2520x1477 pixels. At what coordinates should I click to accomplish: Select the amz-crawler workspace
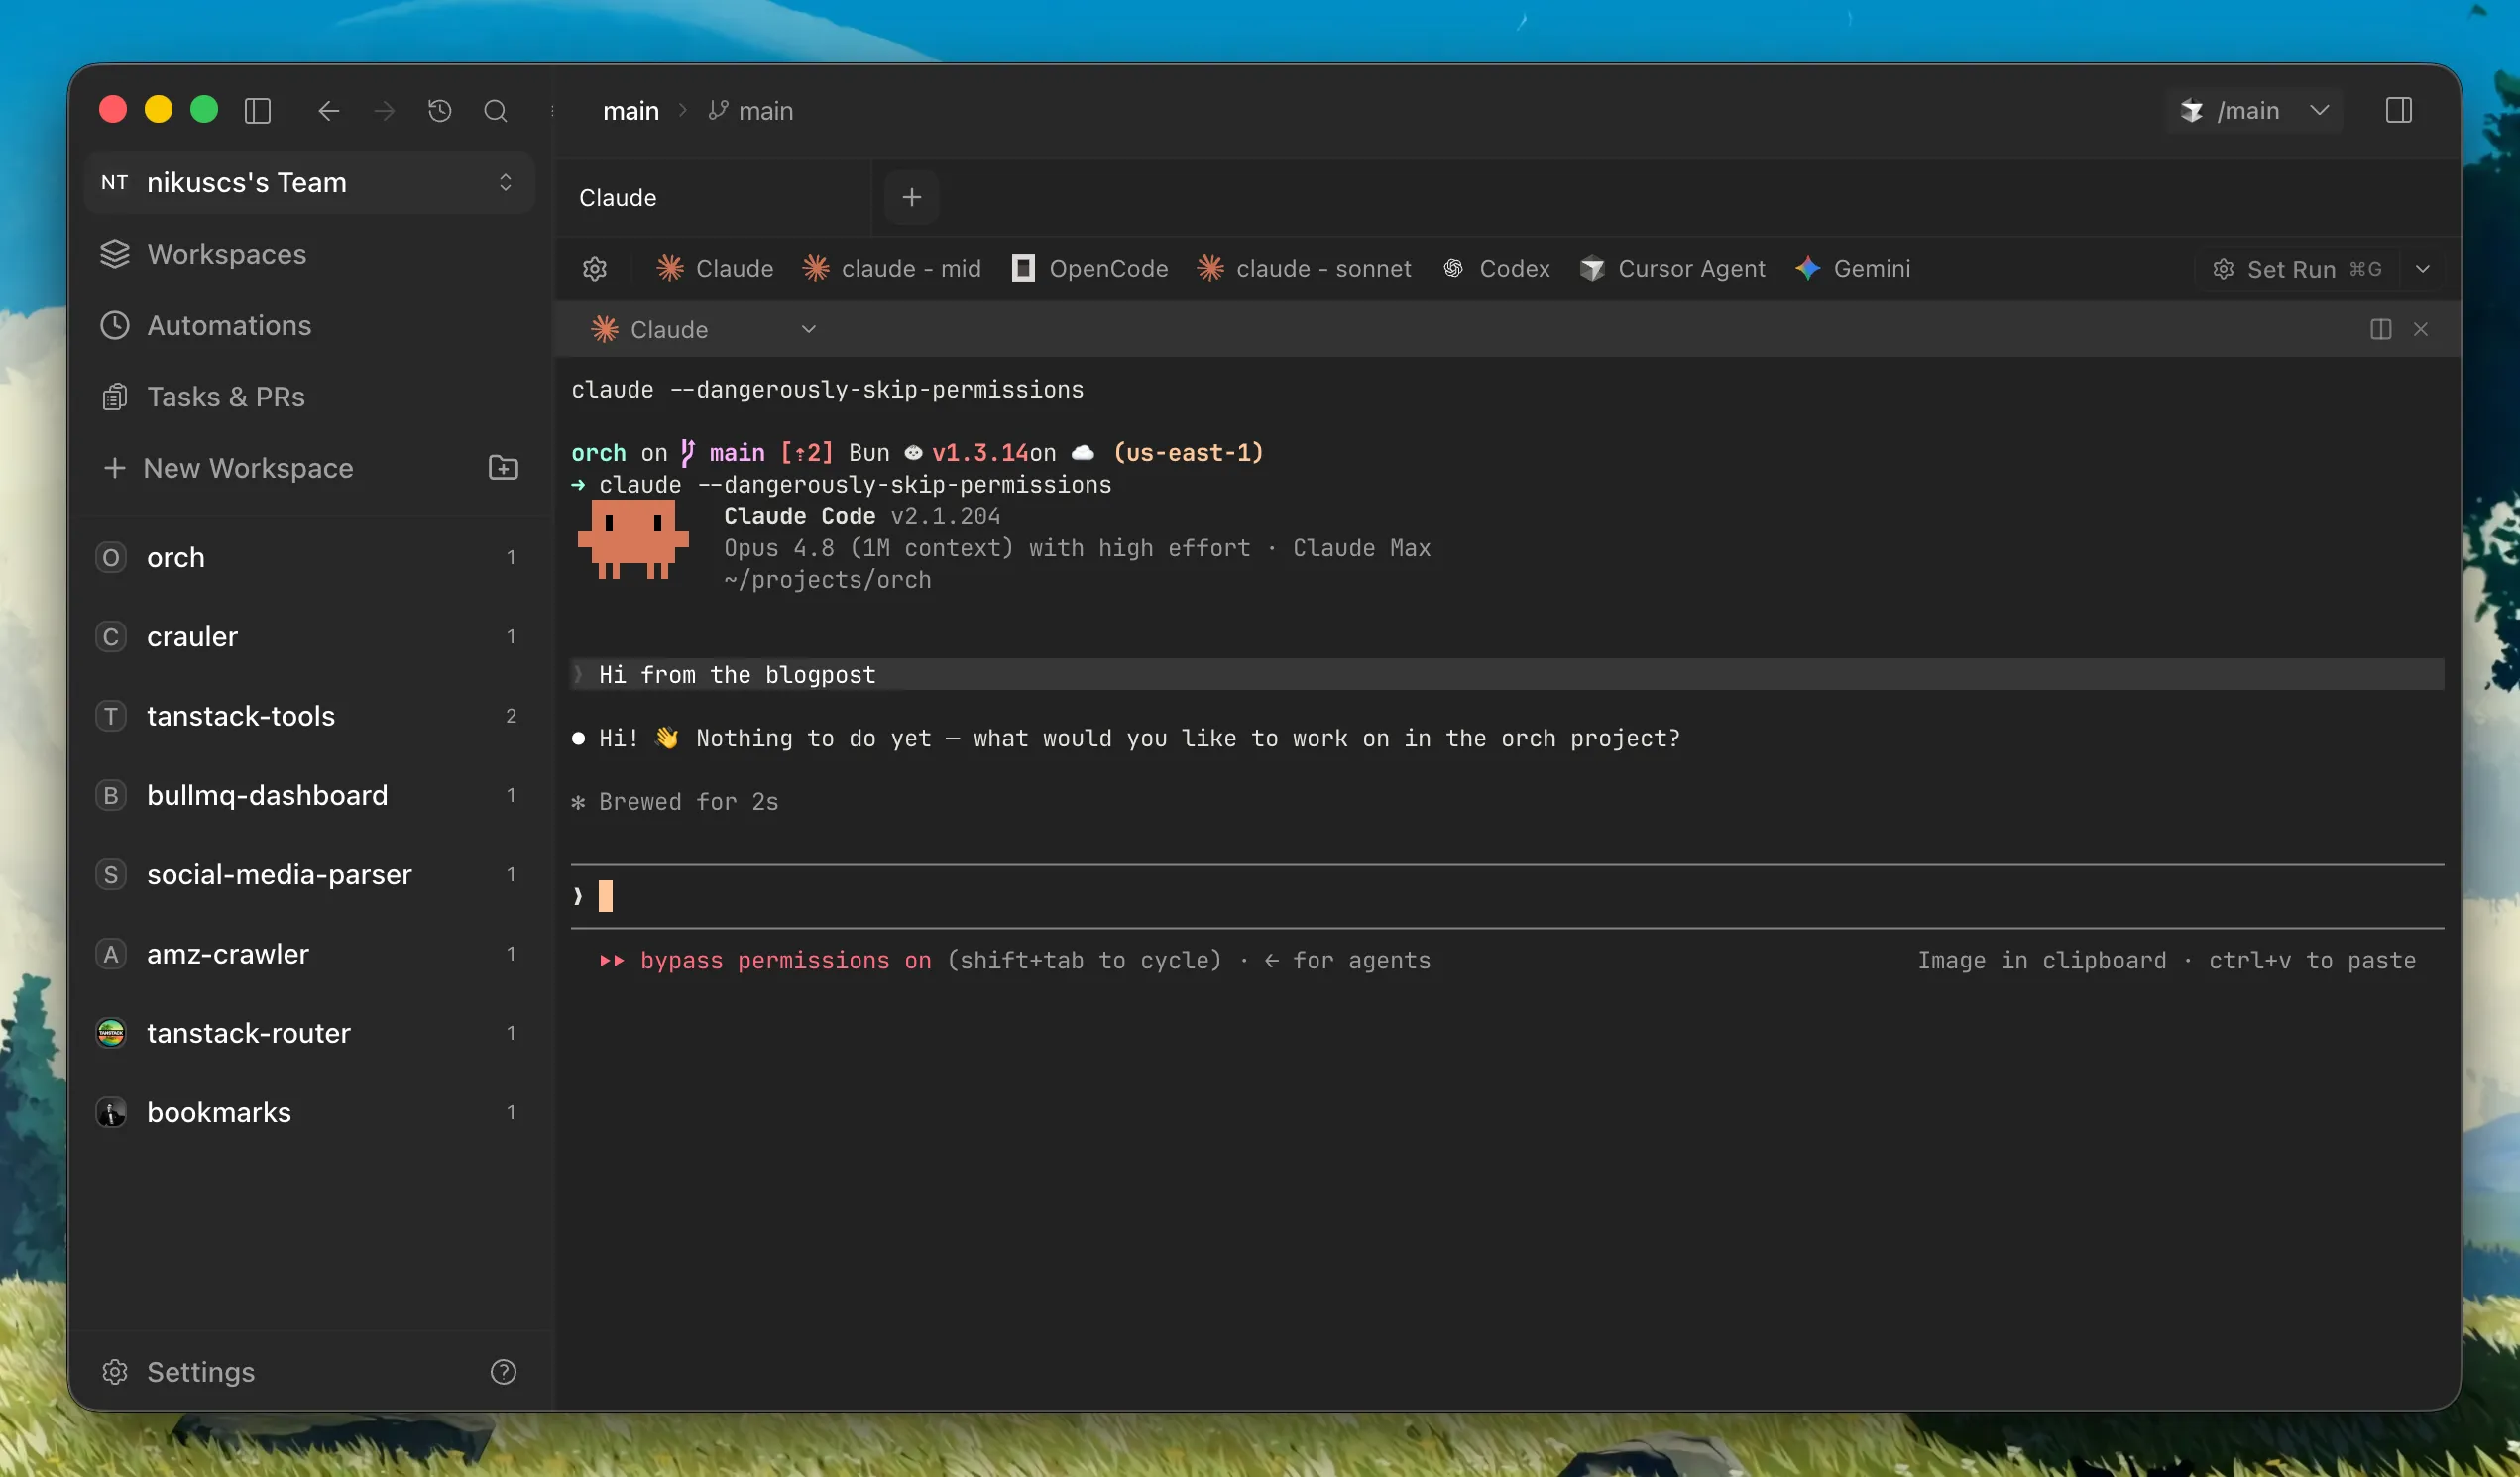coord(309,954)
